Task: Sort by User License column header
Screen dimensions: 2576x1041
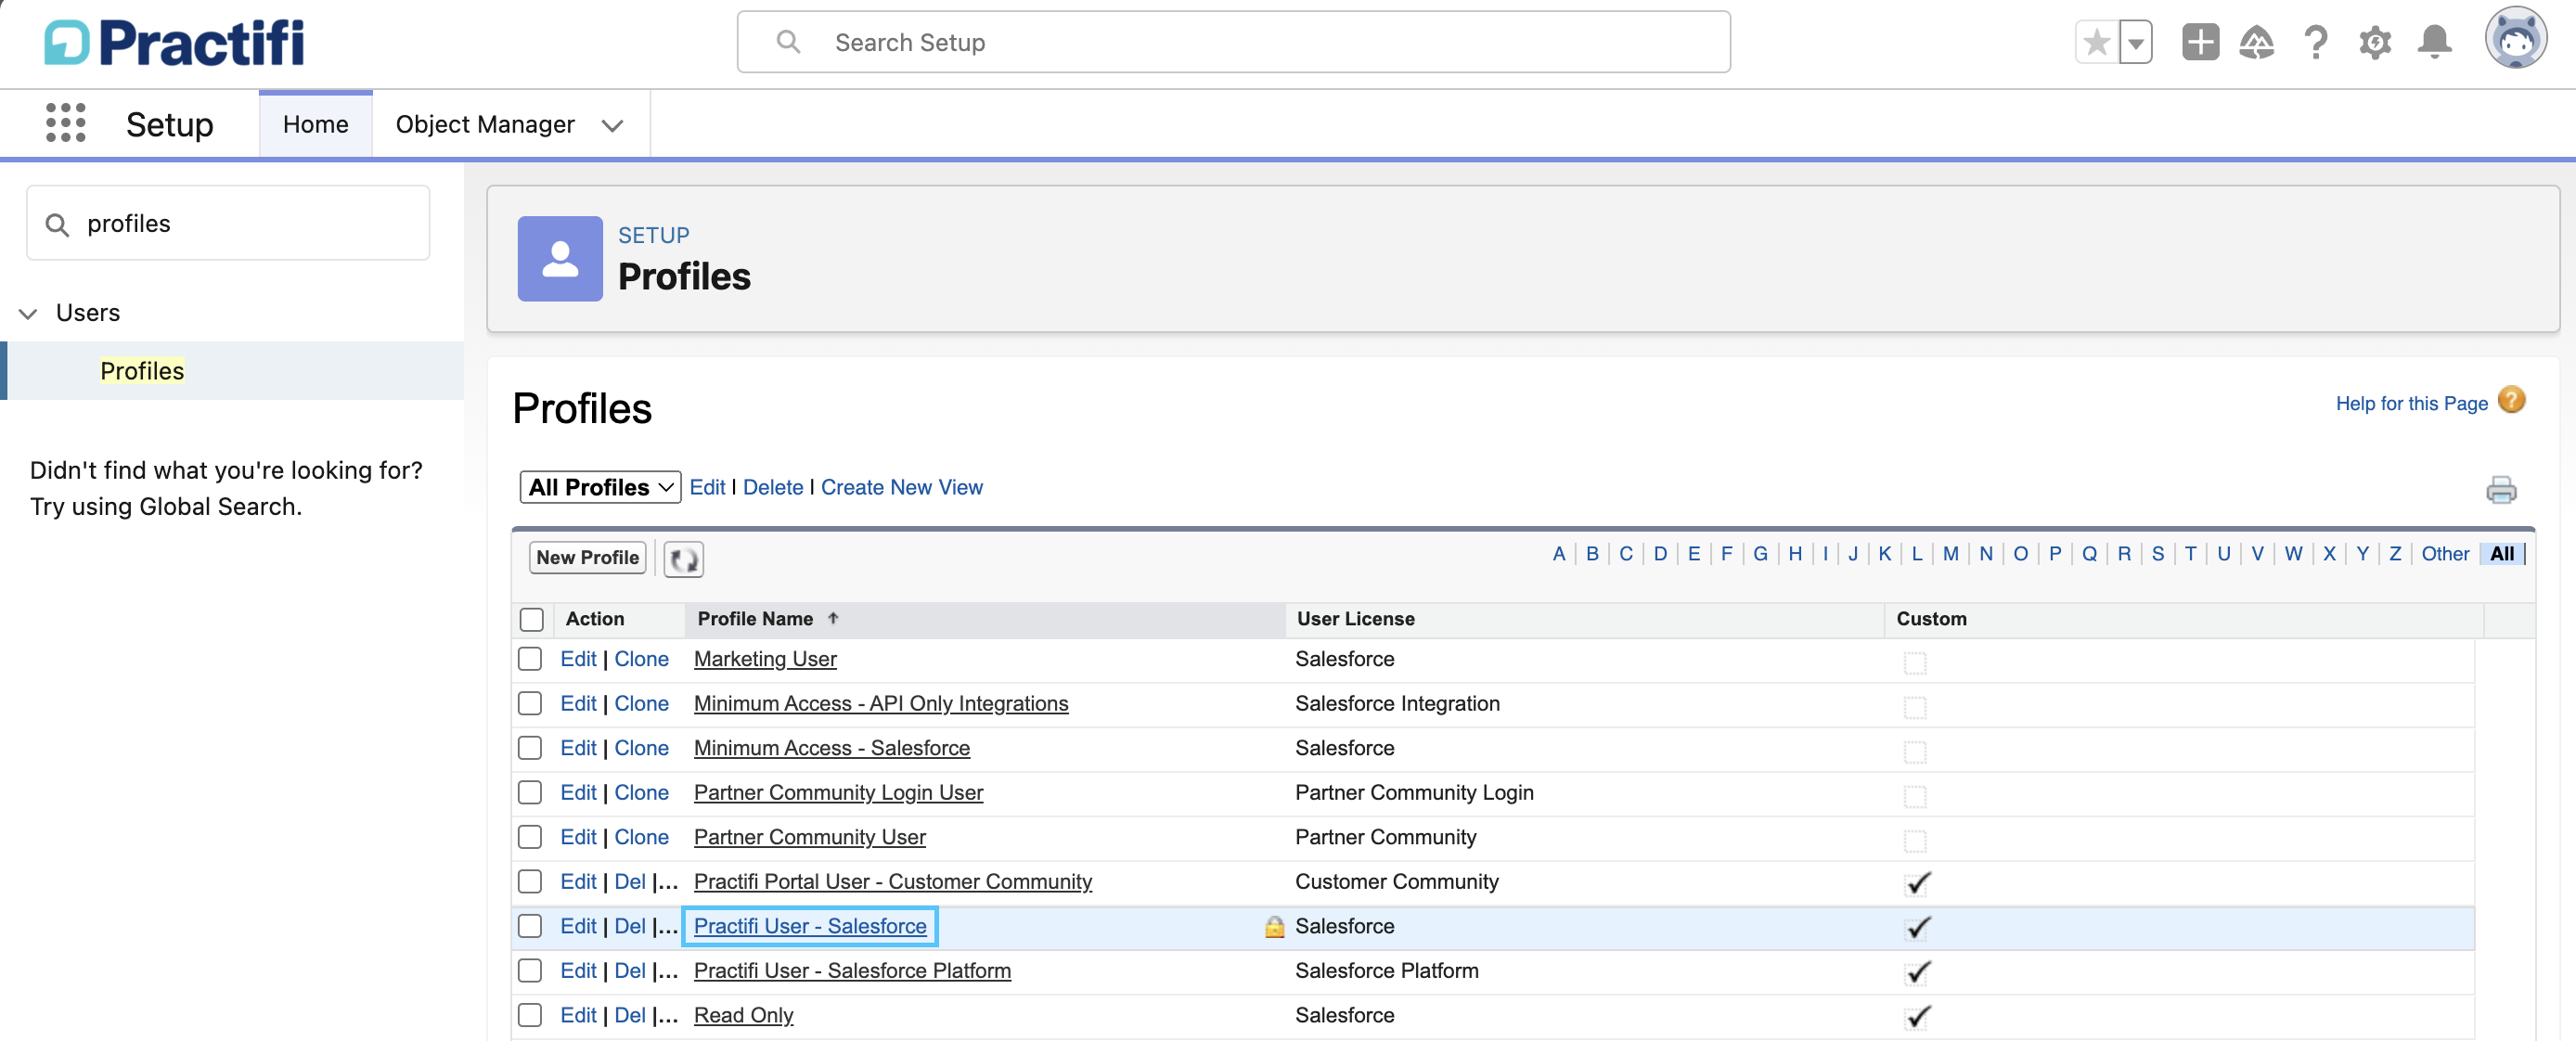Action: point(1355,619)
